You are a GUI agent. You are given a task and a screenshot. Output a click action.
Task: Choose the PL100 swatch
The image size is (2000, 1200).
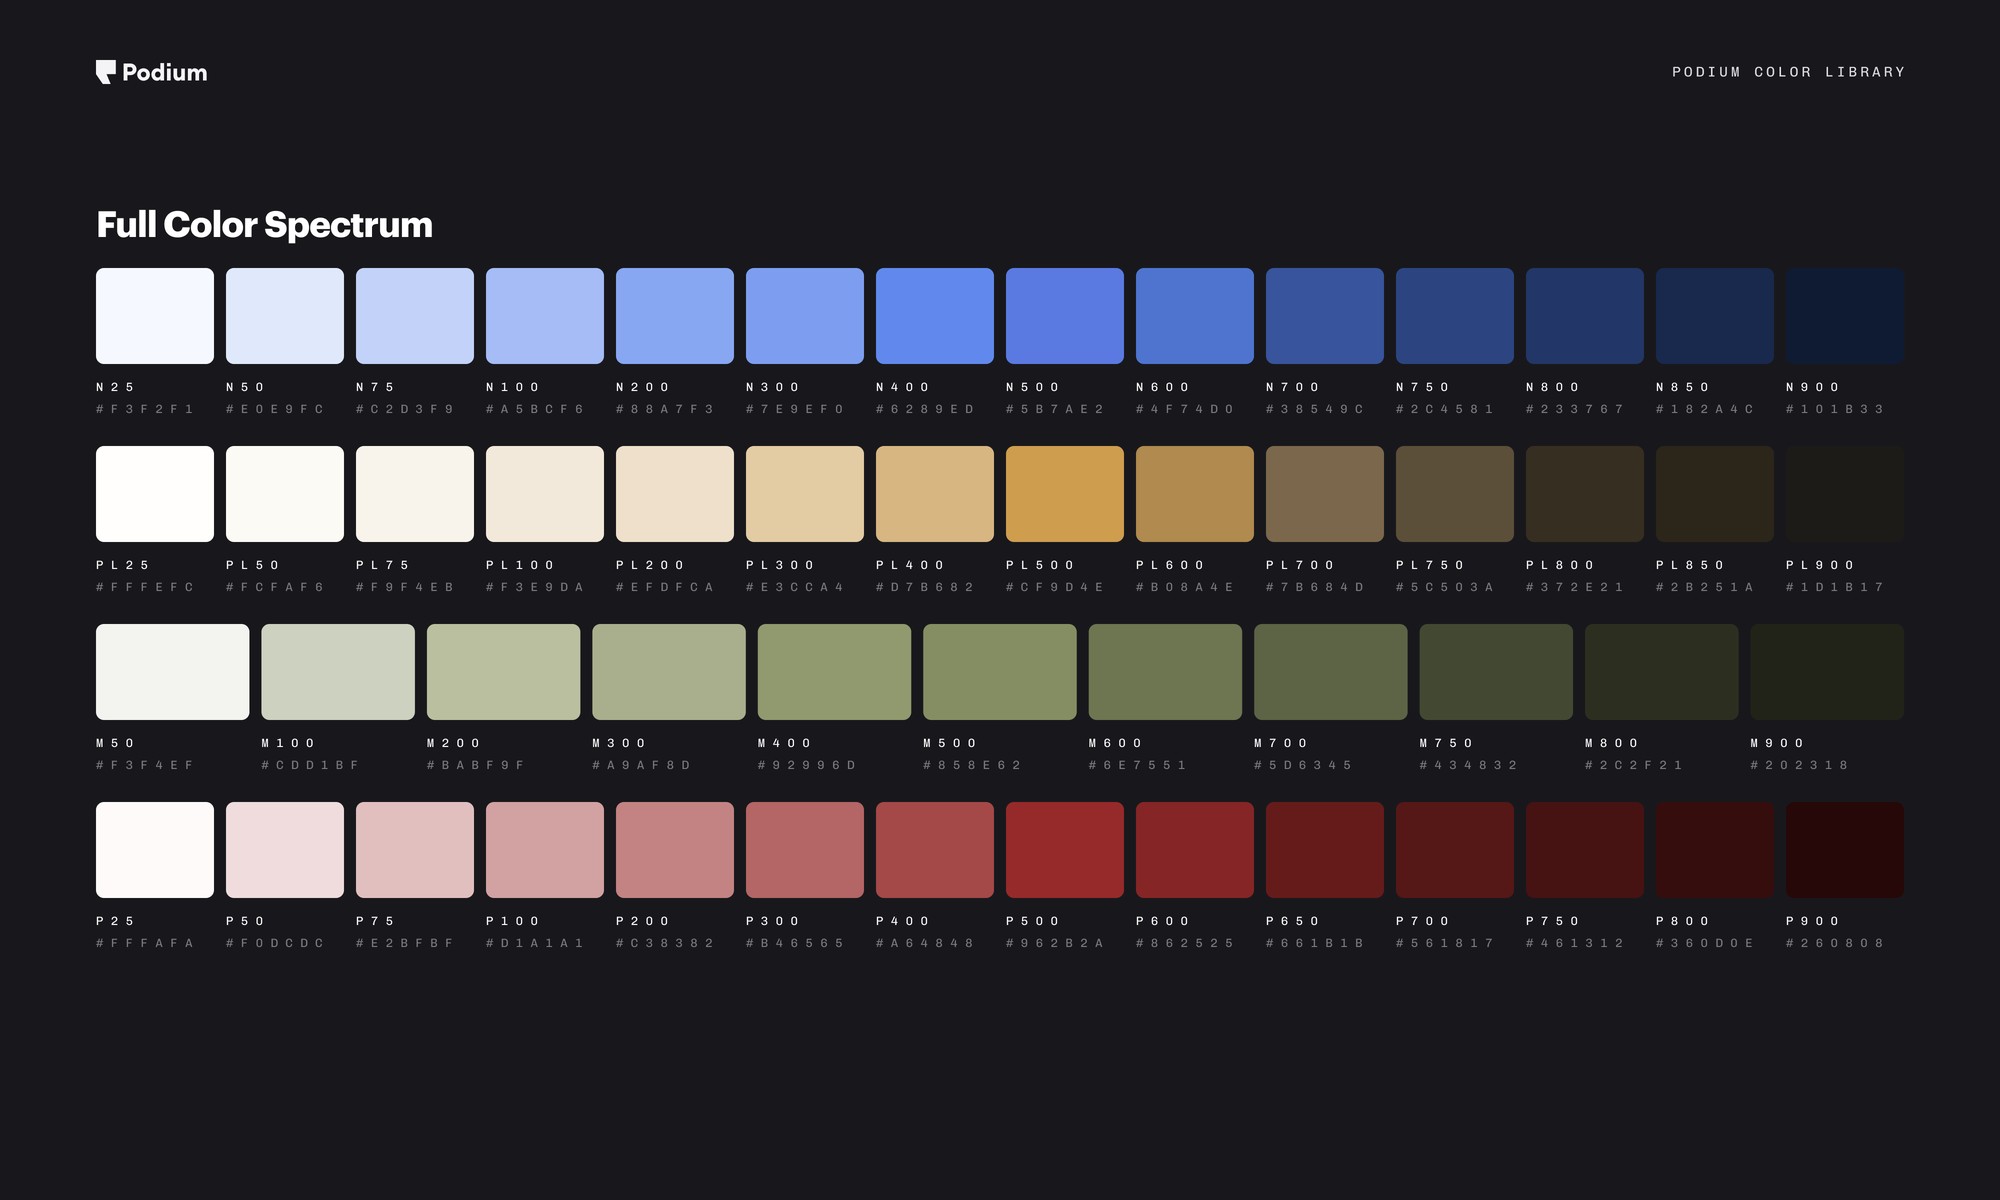[545, 494]
